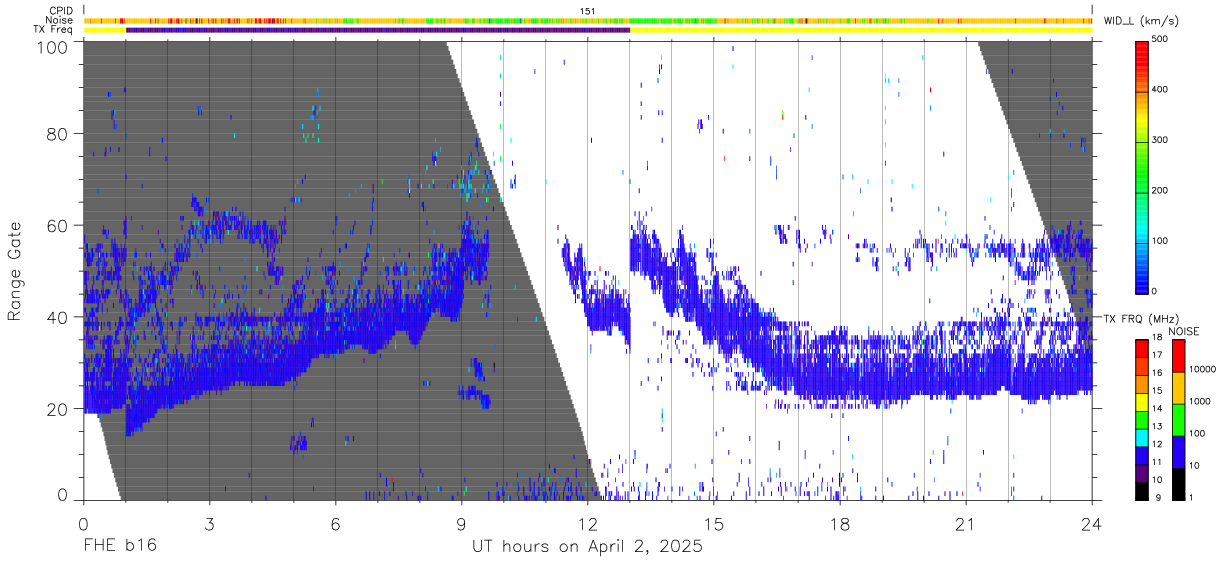This screenshot has height=567, width=1228.
Task: Click the TX FRQ (MHz) legend title
Action: (x=1142, y=319)
